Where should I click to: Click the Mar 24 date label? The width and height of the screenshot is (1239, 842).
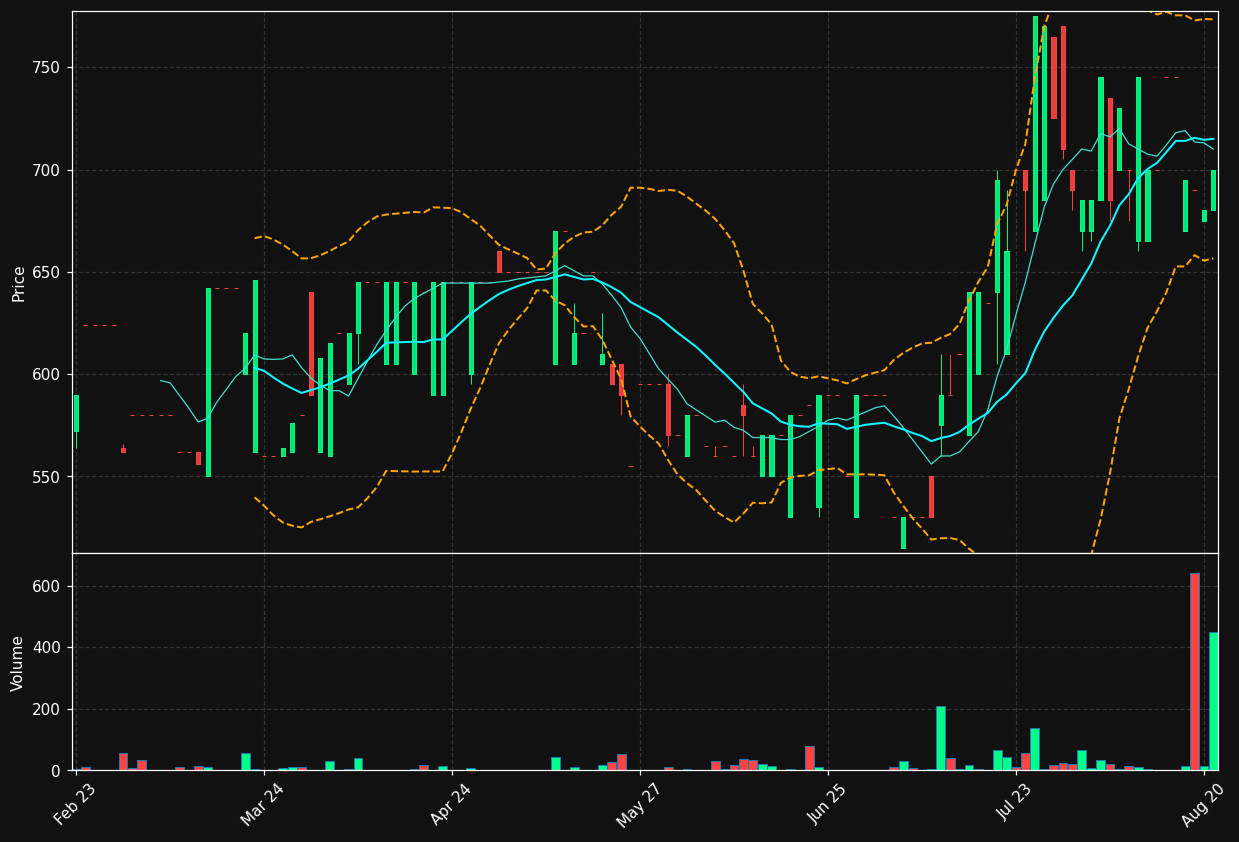click(262, 804)
